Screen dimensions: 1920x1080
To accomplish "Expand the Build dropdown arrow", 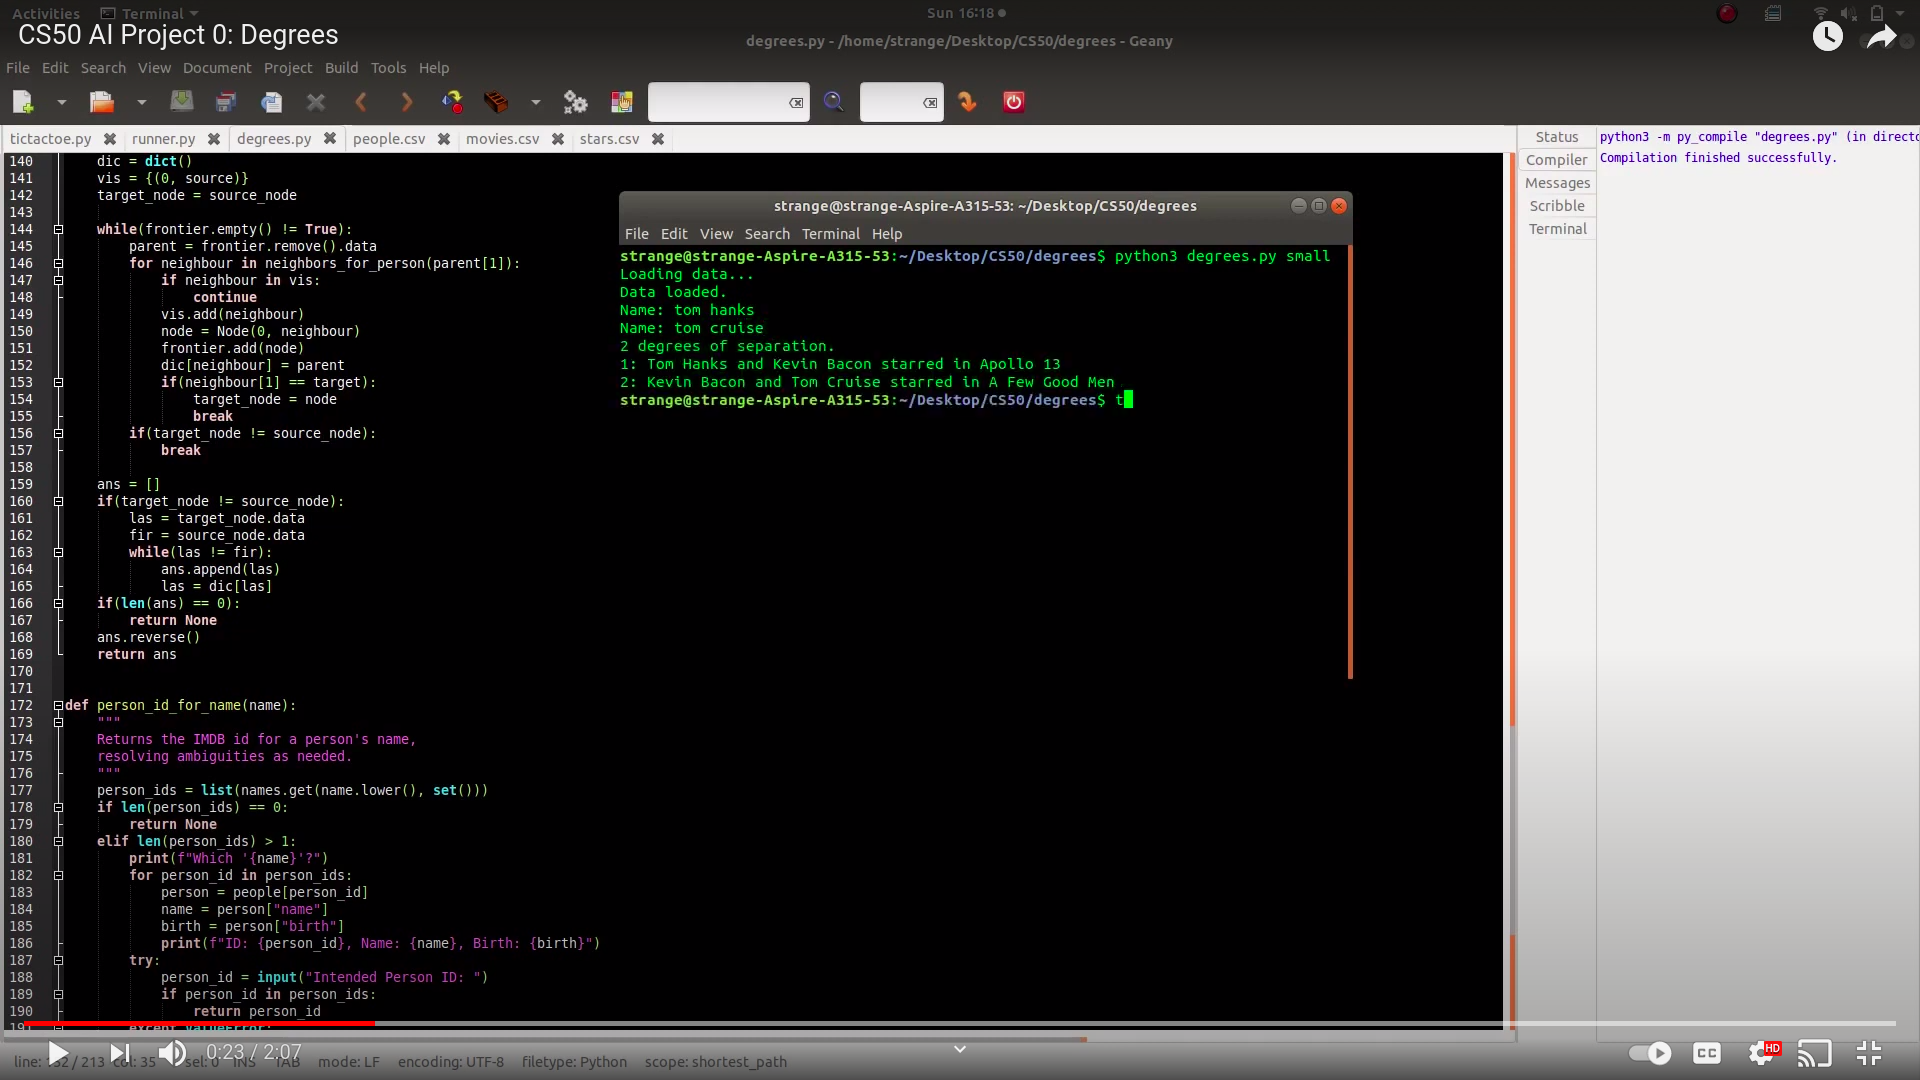I will 536,102.
